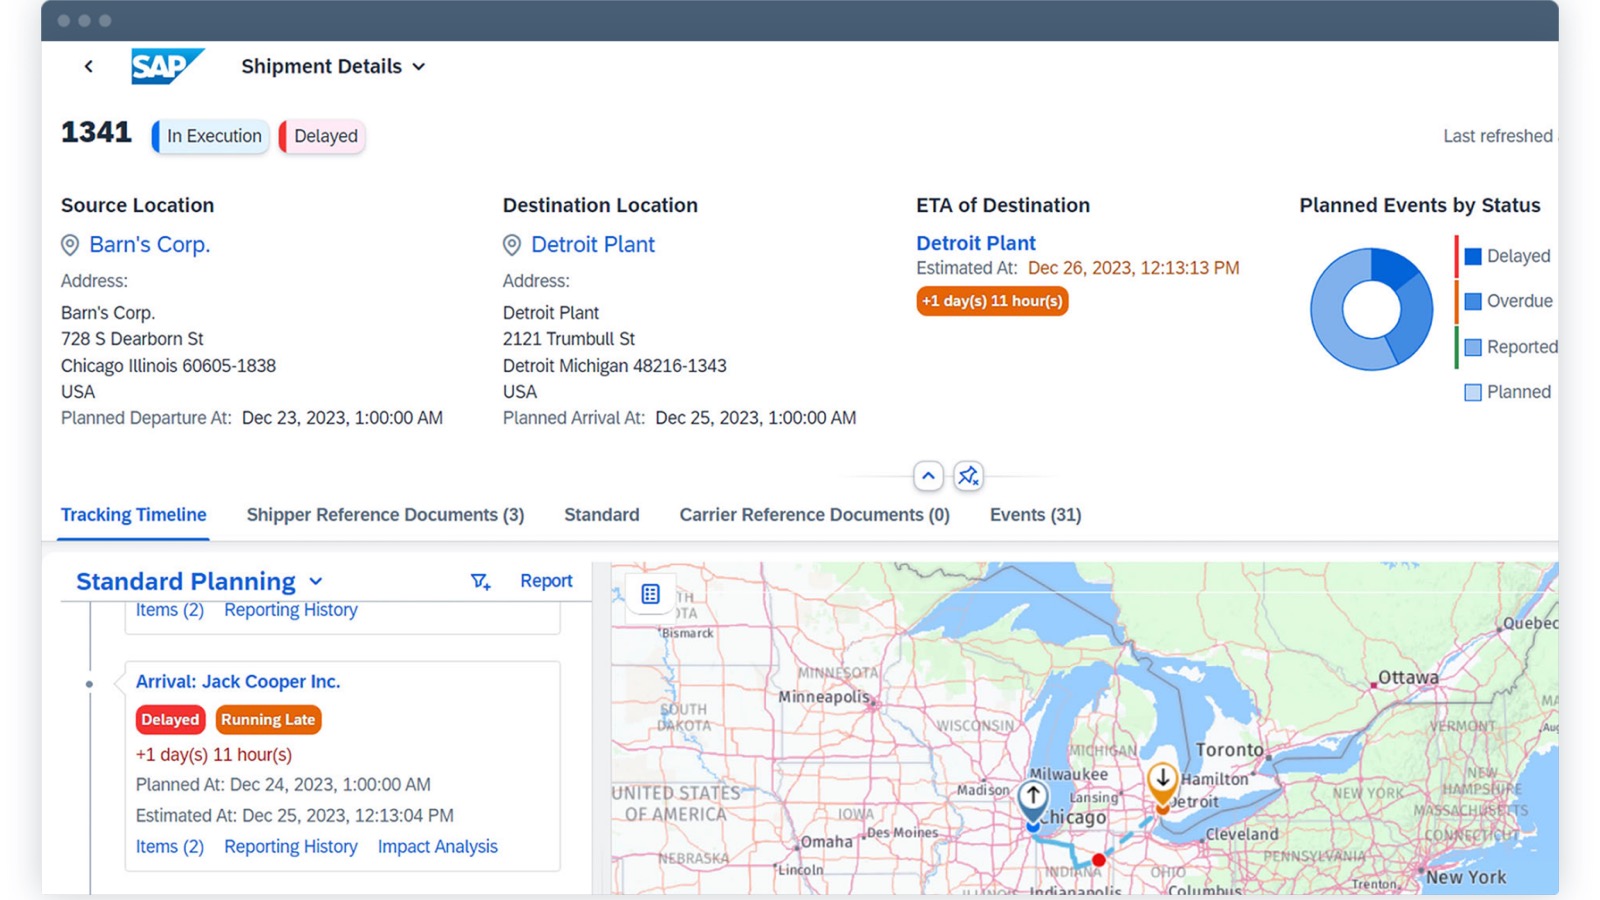This screenshot has height=900, width=1600.
Task: Click Planned At: Dec 24, 2023 text
Action: (283, 785)
